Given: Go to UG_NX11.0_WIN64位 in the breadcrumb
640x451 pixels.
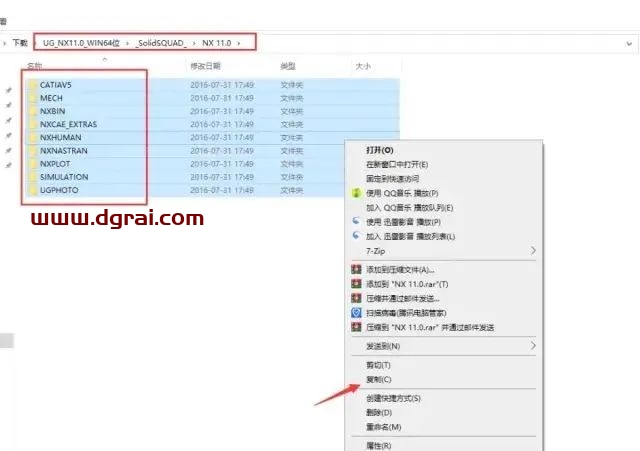Looking at the screenshot, I should [81, 43].
